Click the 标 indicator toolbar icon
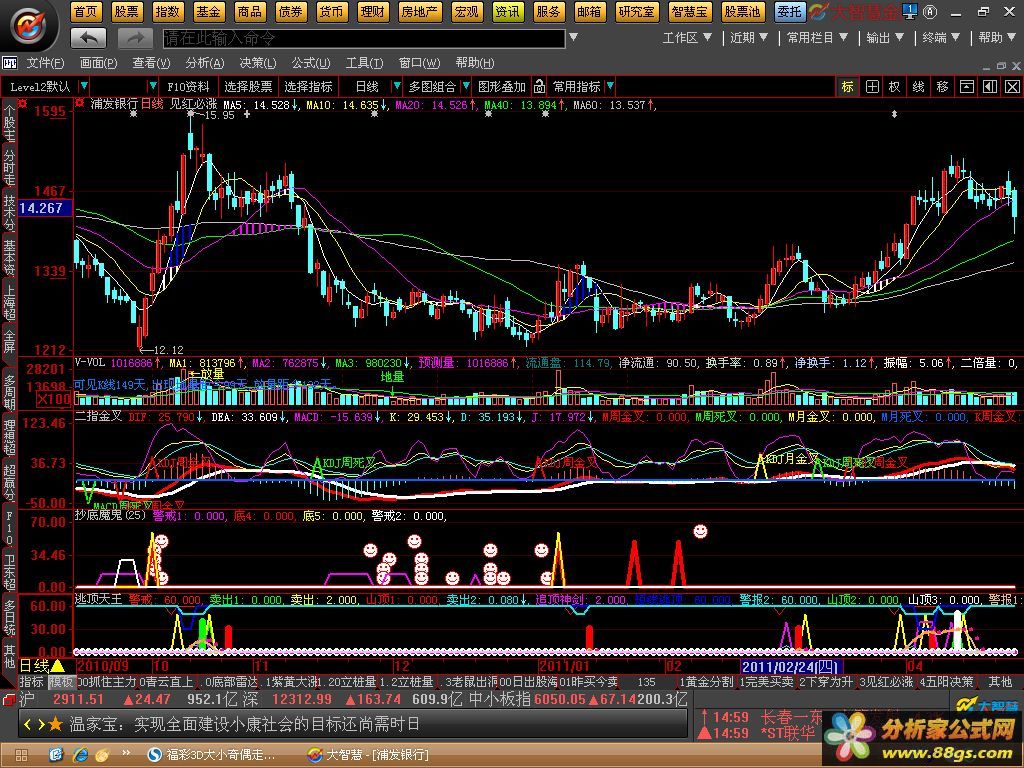The image size is (1024, 768). (848, 86)
